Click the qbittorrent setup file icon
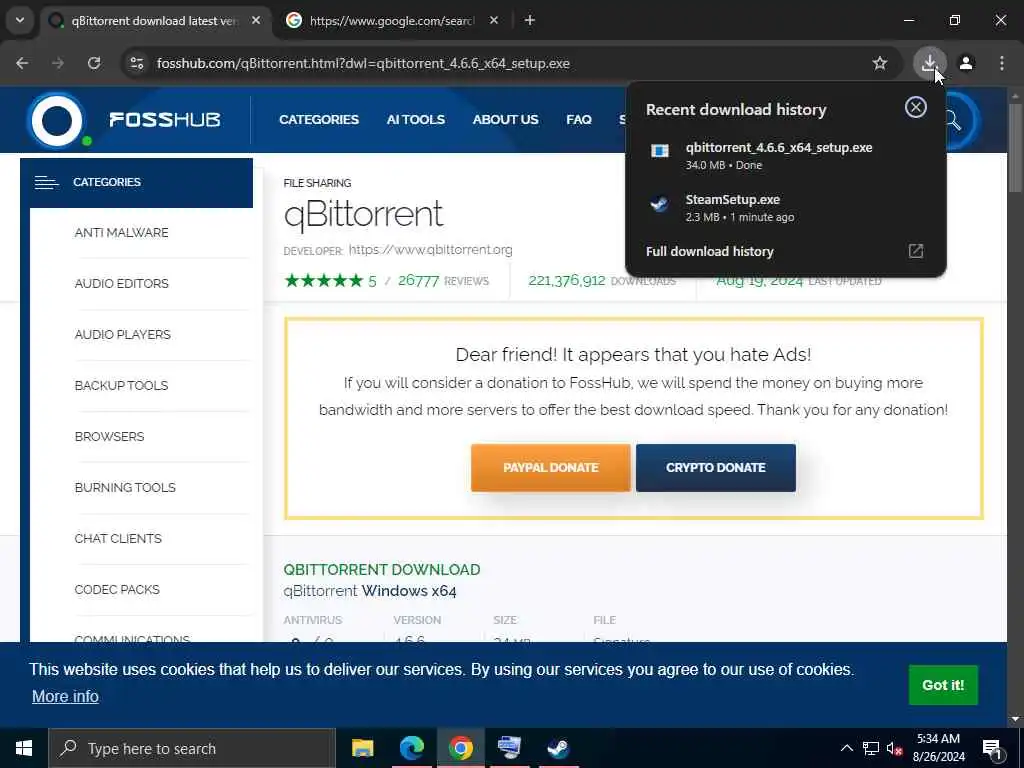This screenshot has height=768, width=1024. coord(660,152)
